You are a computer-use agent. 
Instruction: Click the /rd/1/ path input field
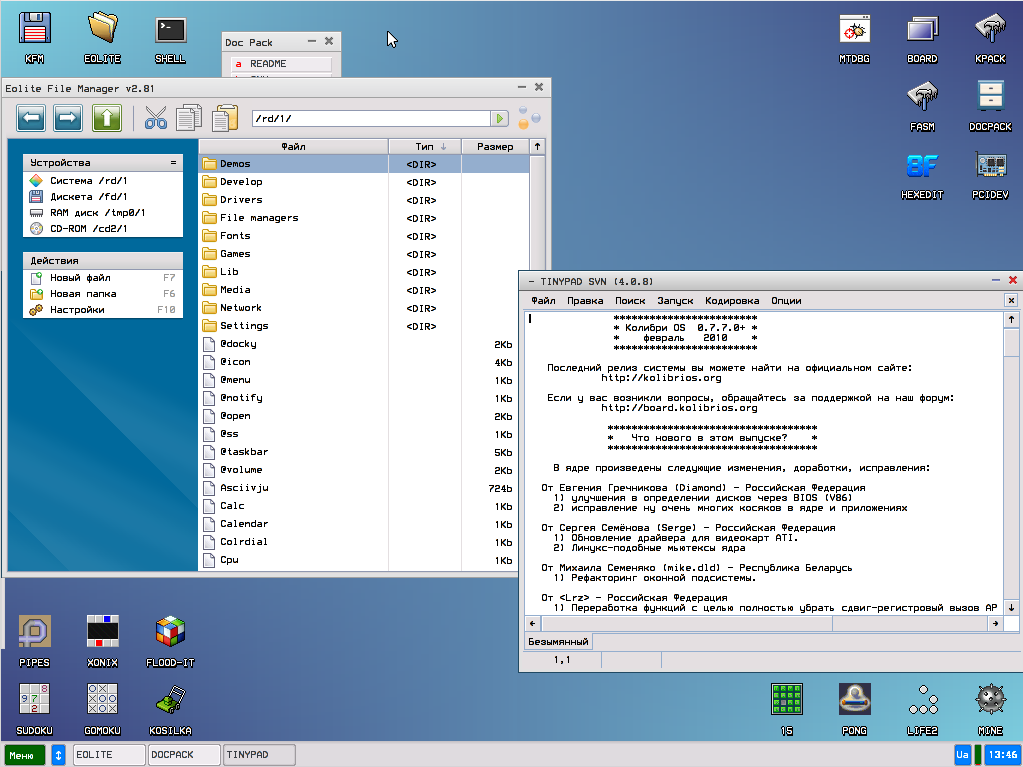click(370, 119)
